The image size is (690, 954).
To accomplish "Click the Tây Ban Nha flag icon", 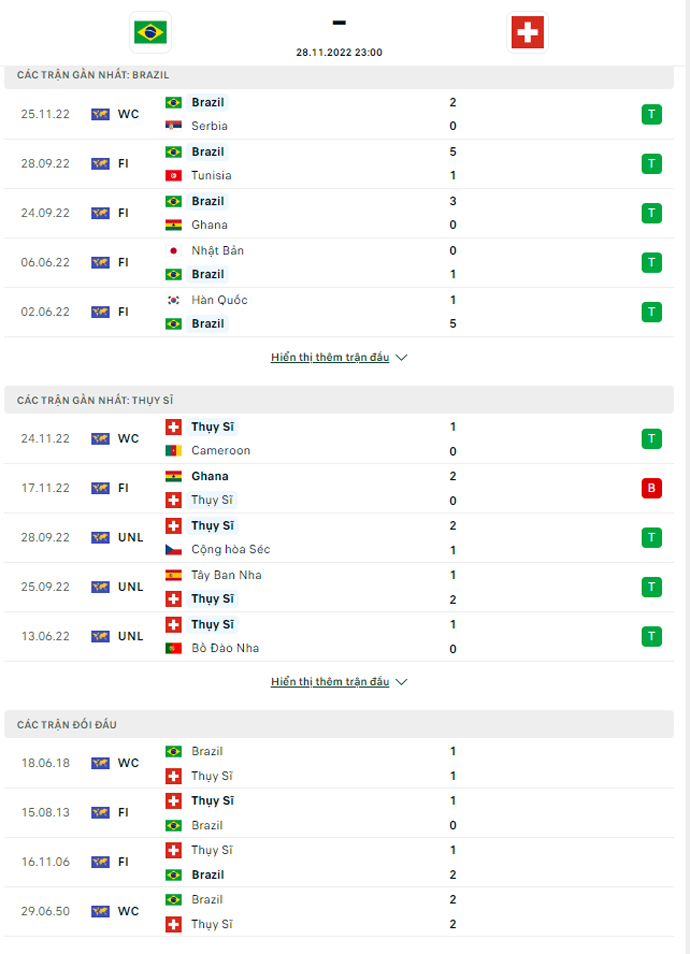I will (x=174, y=575).
